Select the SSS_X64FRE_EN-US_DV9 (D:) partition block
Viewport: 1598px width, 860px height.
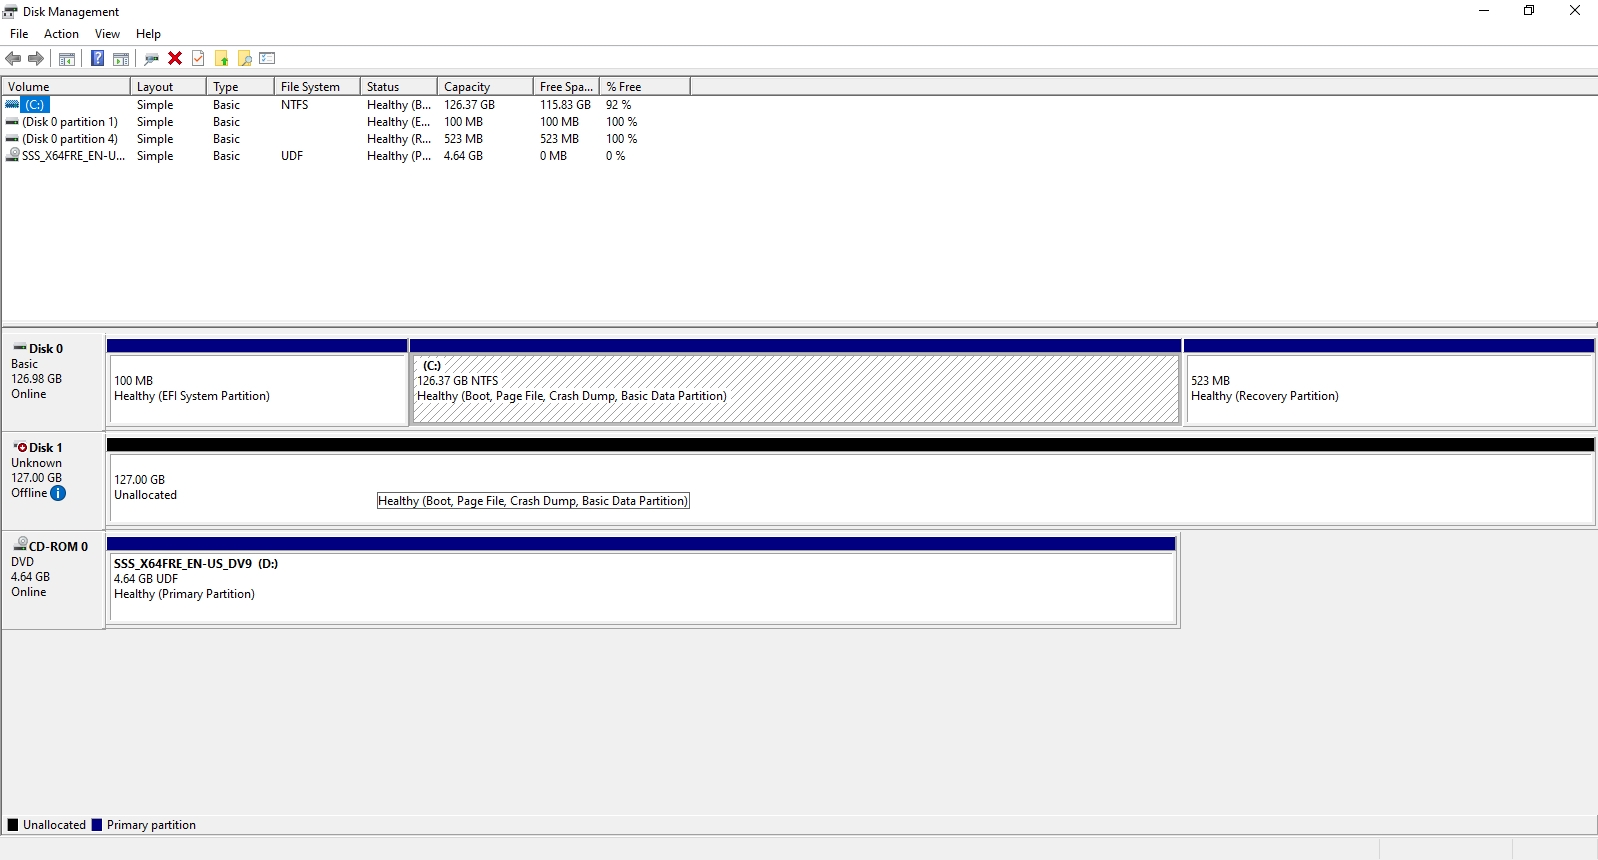click(642, 587)
